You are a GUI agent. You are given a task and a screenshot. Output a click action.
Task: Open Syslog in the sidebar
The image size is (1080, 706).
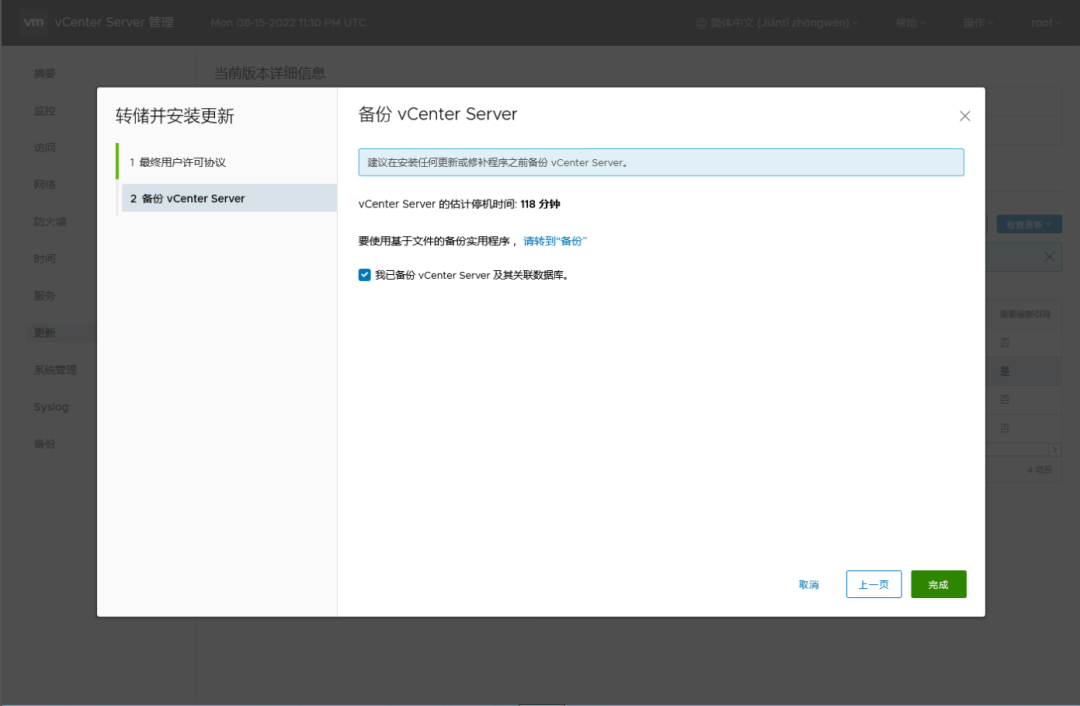tap(51, 407)
